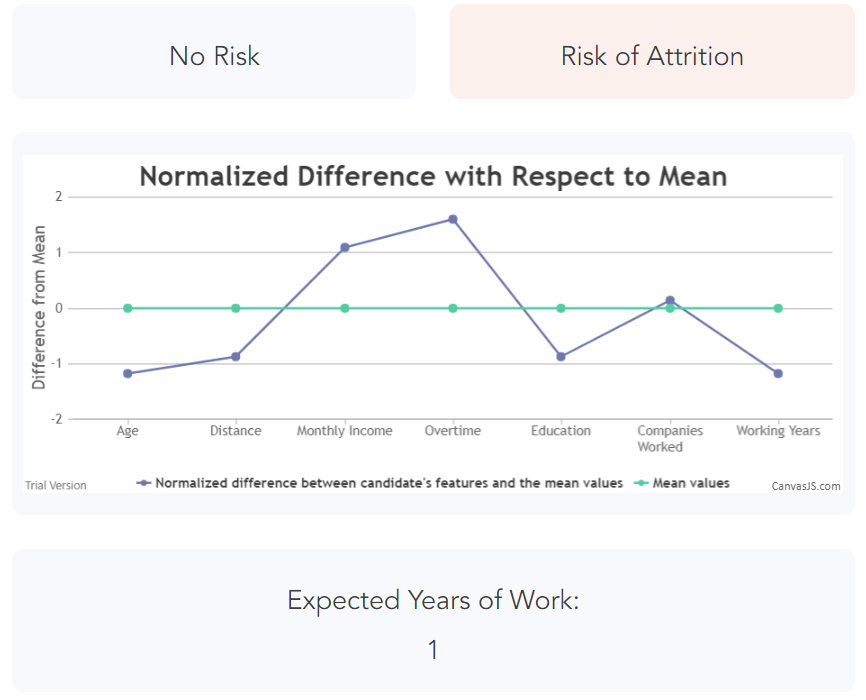Click the candidate's Overtime data point
866x700 pixels.
coord(453,219)
